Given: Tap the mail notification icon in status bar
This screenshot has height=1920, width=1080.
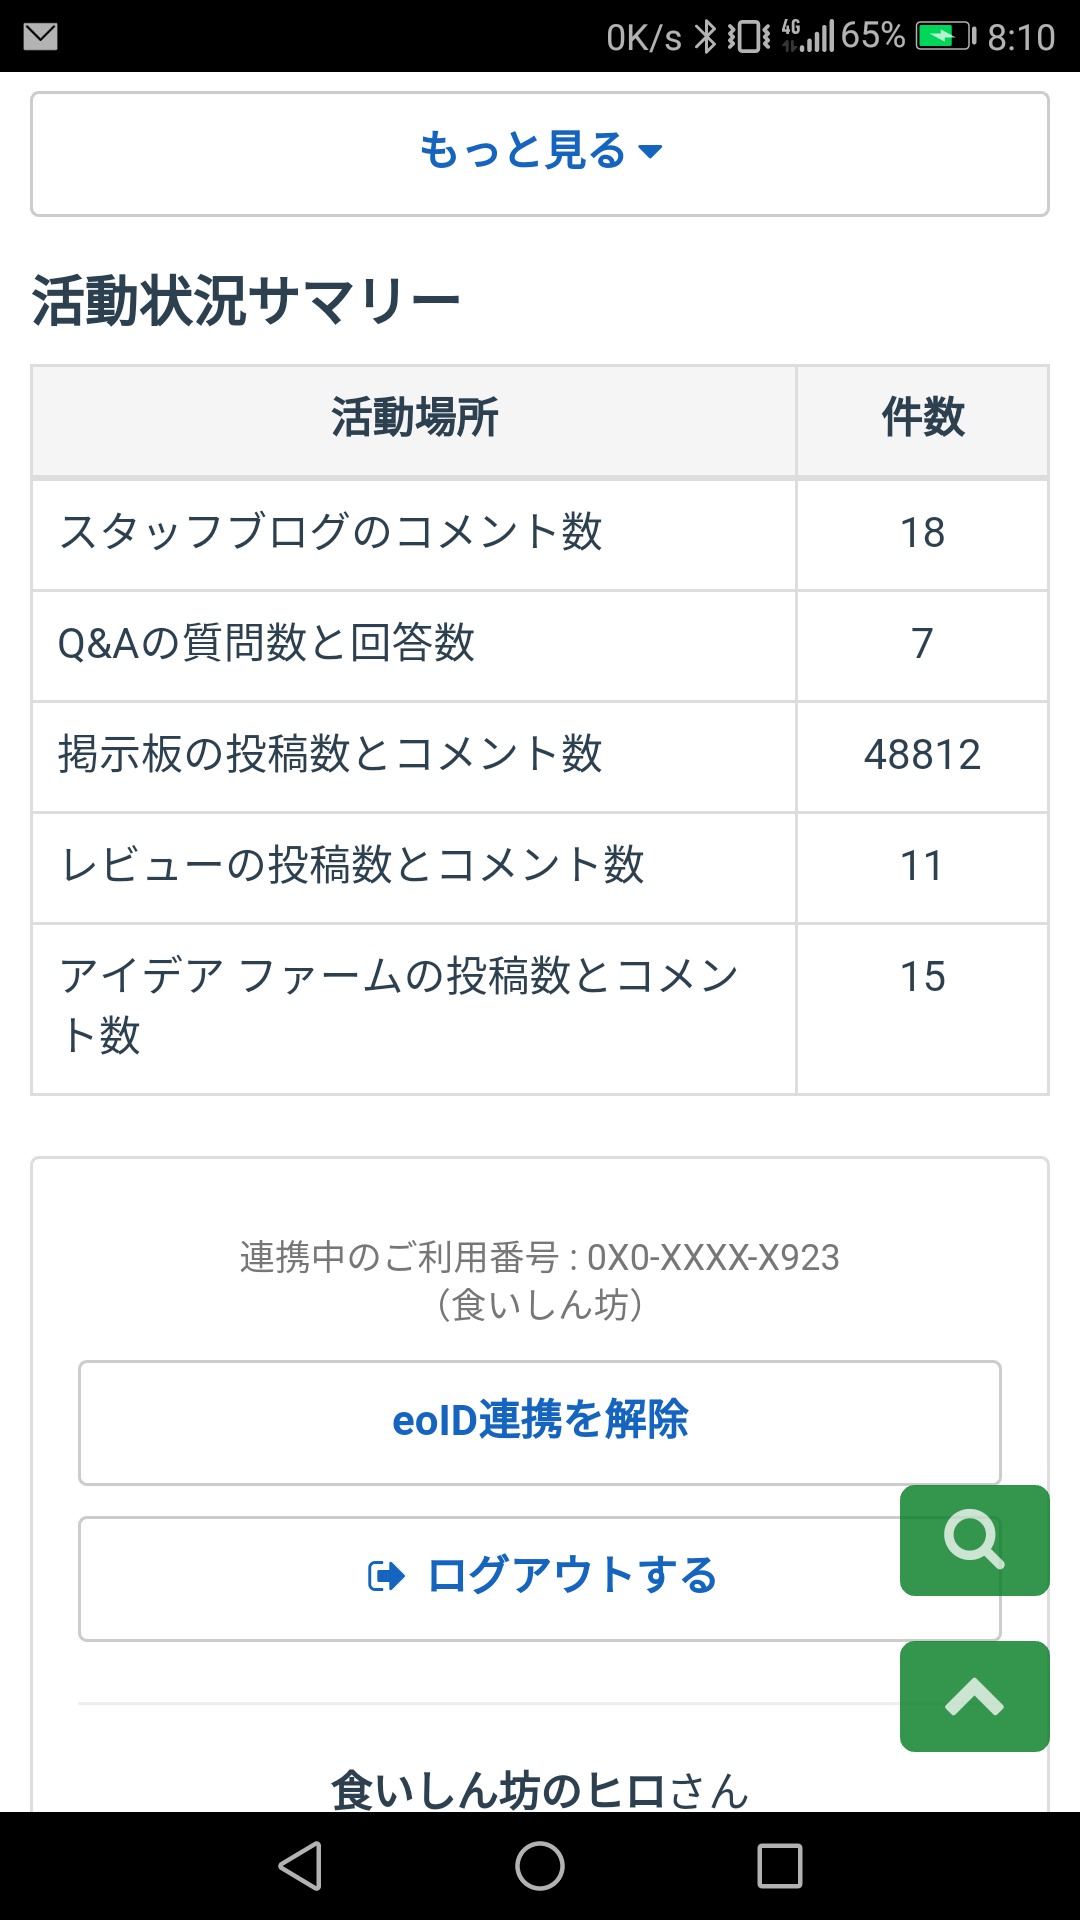Looking at the screenshot, I should point(40,37).
